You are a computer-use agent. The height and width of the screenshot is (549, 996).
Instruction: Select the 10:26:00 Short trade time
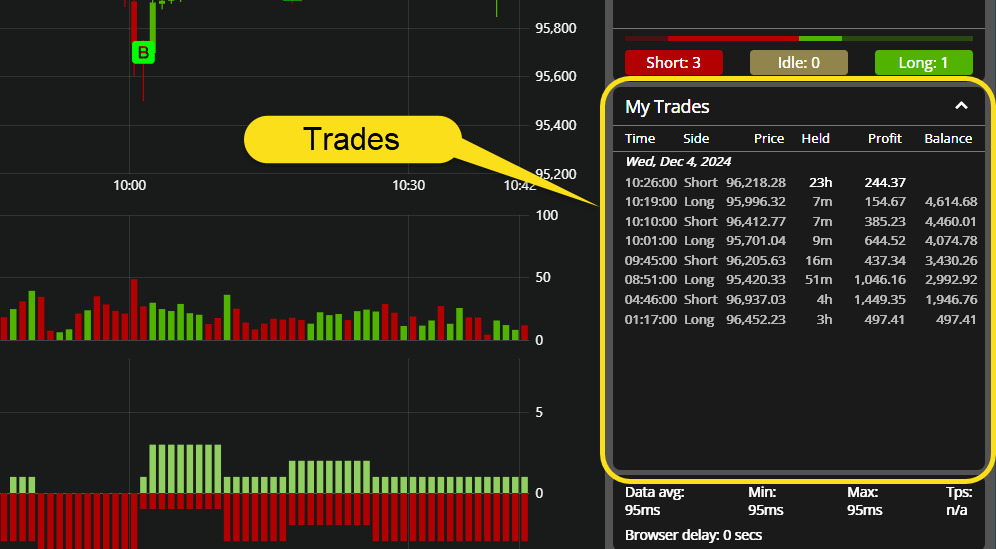[x=650, y=182]
